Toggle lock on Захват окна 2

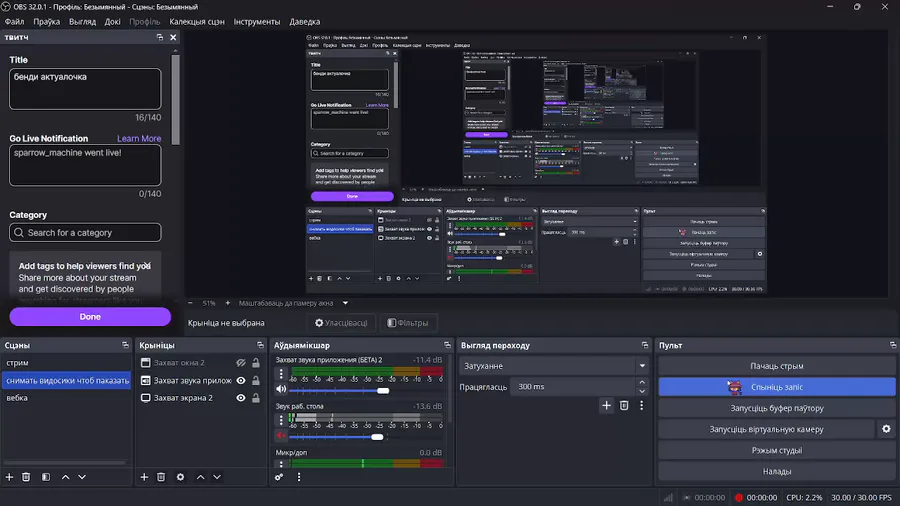pos(256,363)
